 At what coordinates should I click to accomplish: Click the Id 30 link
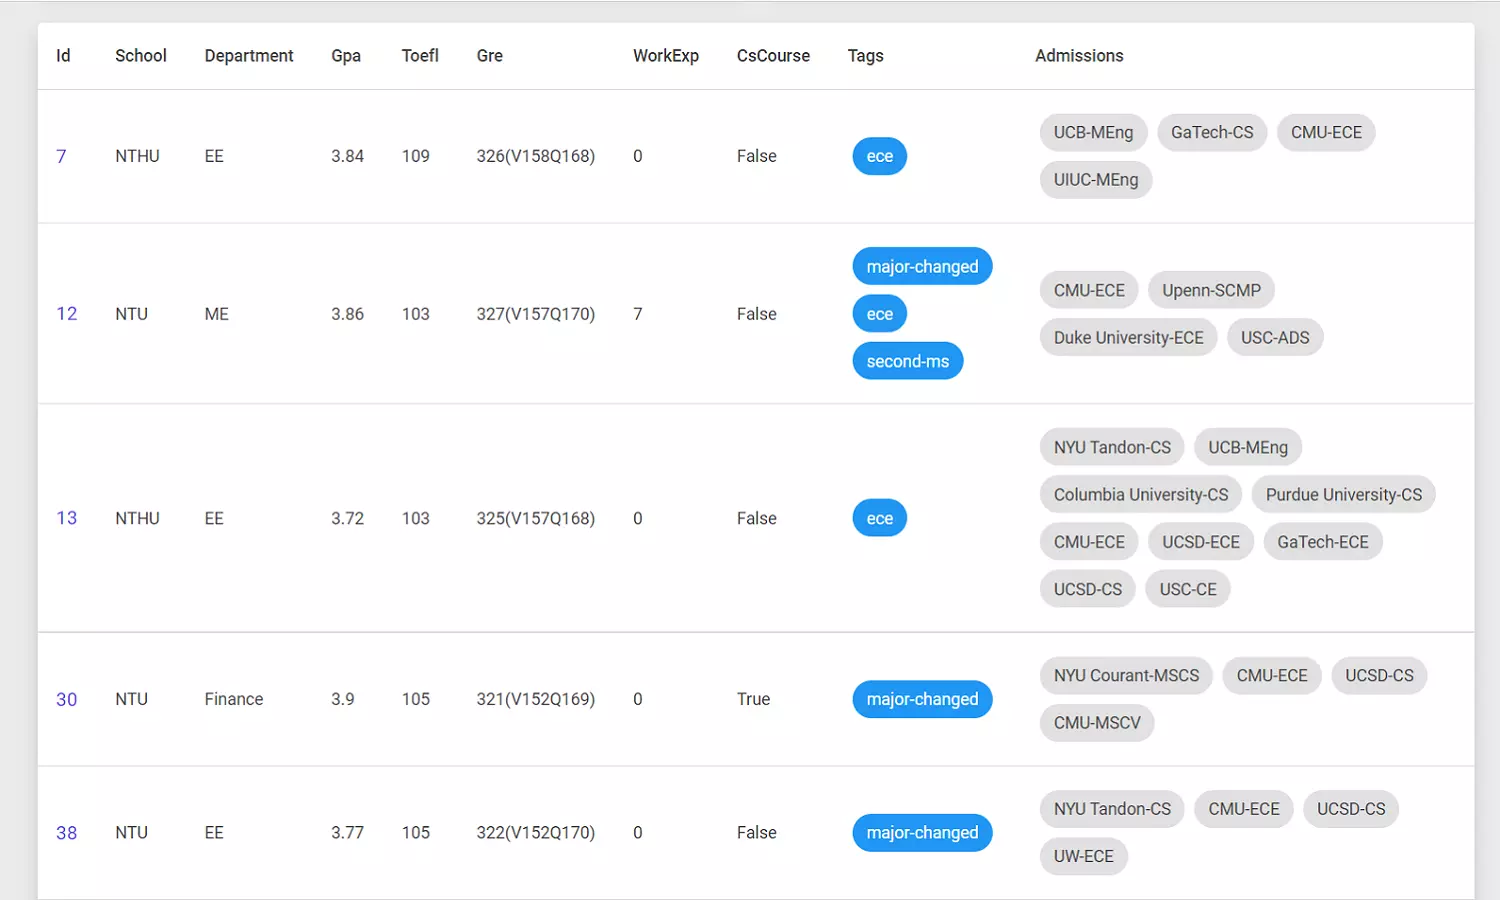(66, 699)
